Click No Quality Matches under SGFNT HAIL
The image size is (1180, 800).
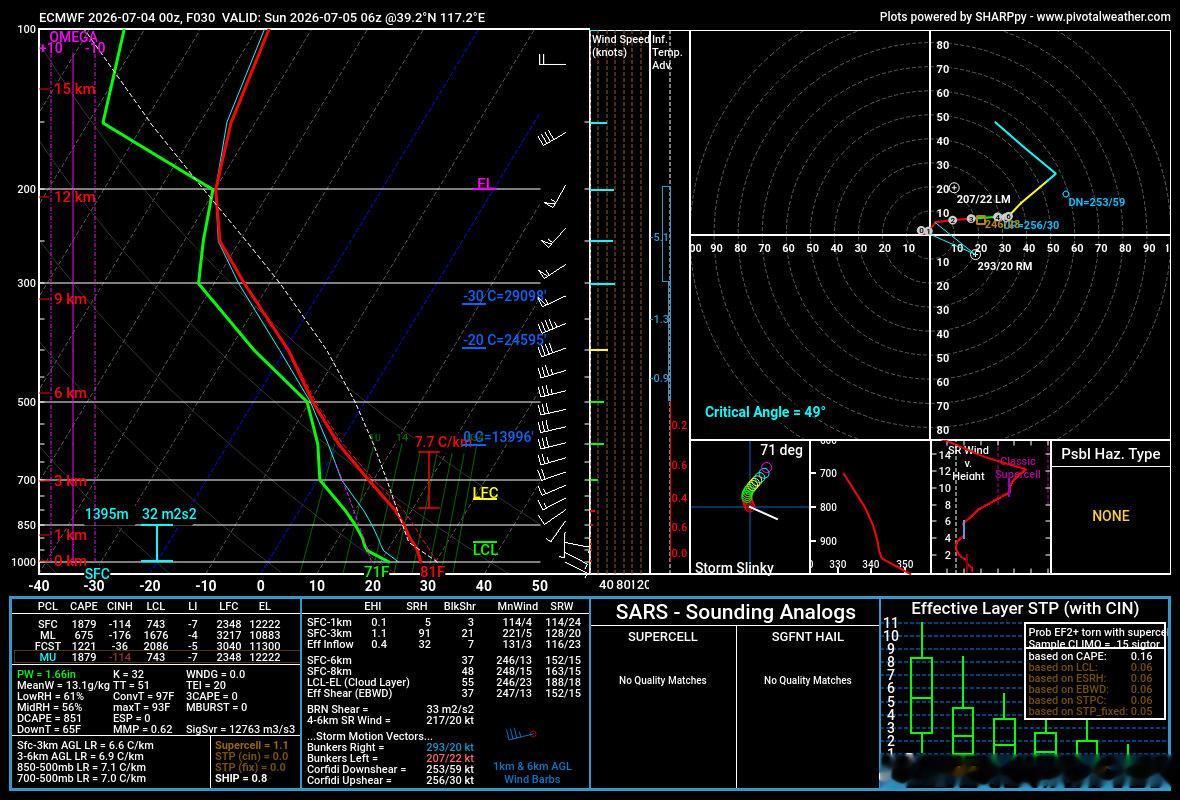point(807,680)
